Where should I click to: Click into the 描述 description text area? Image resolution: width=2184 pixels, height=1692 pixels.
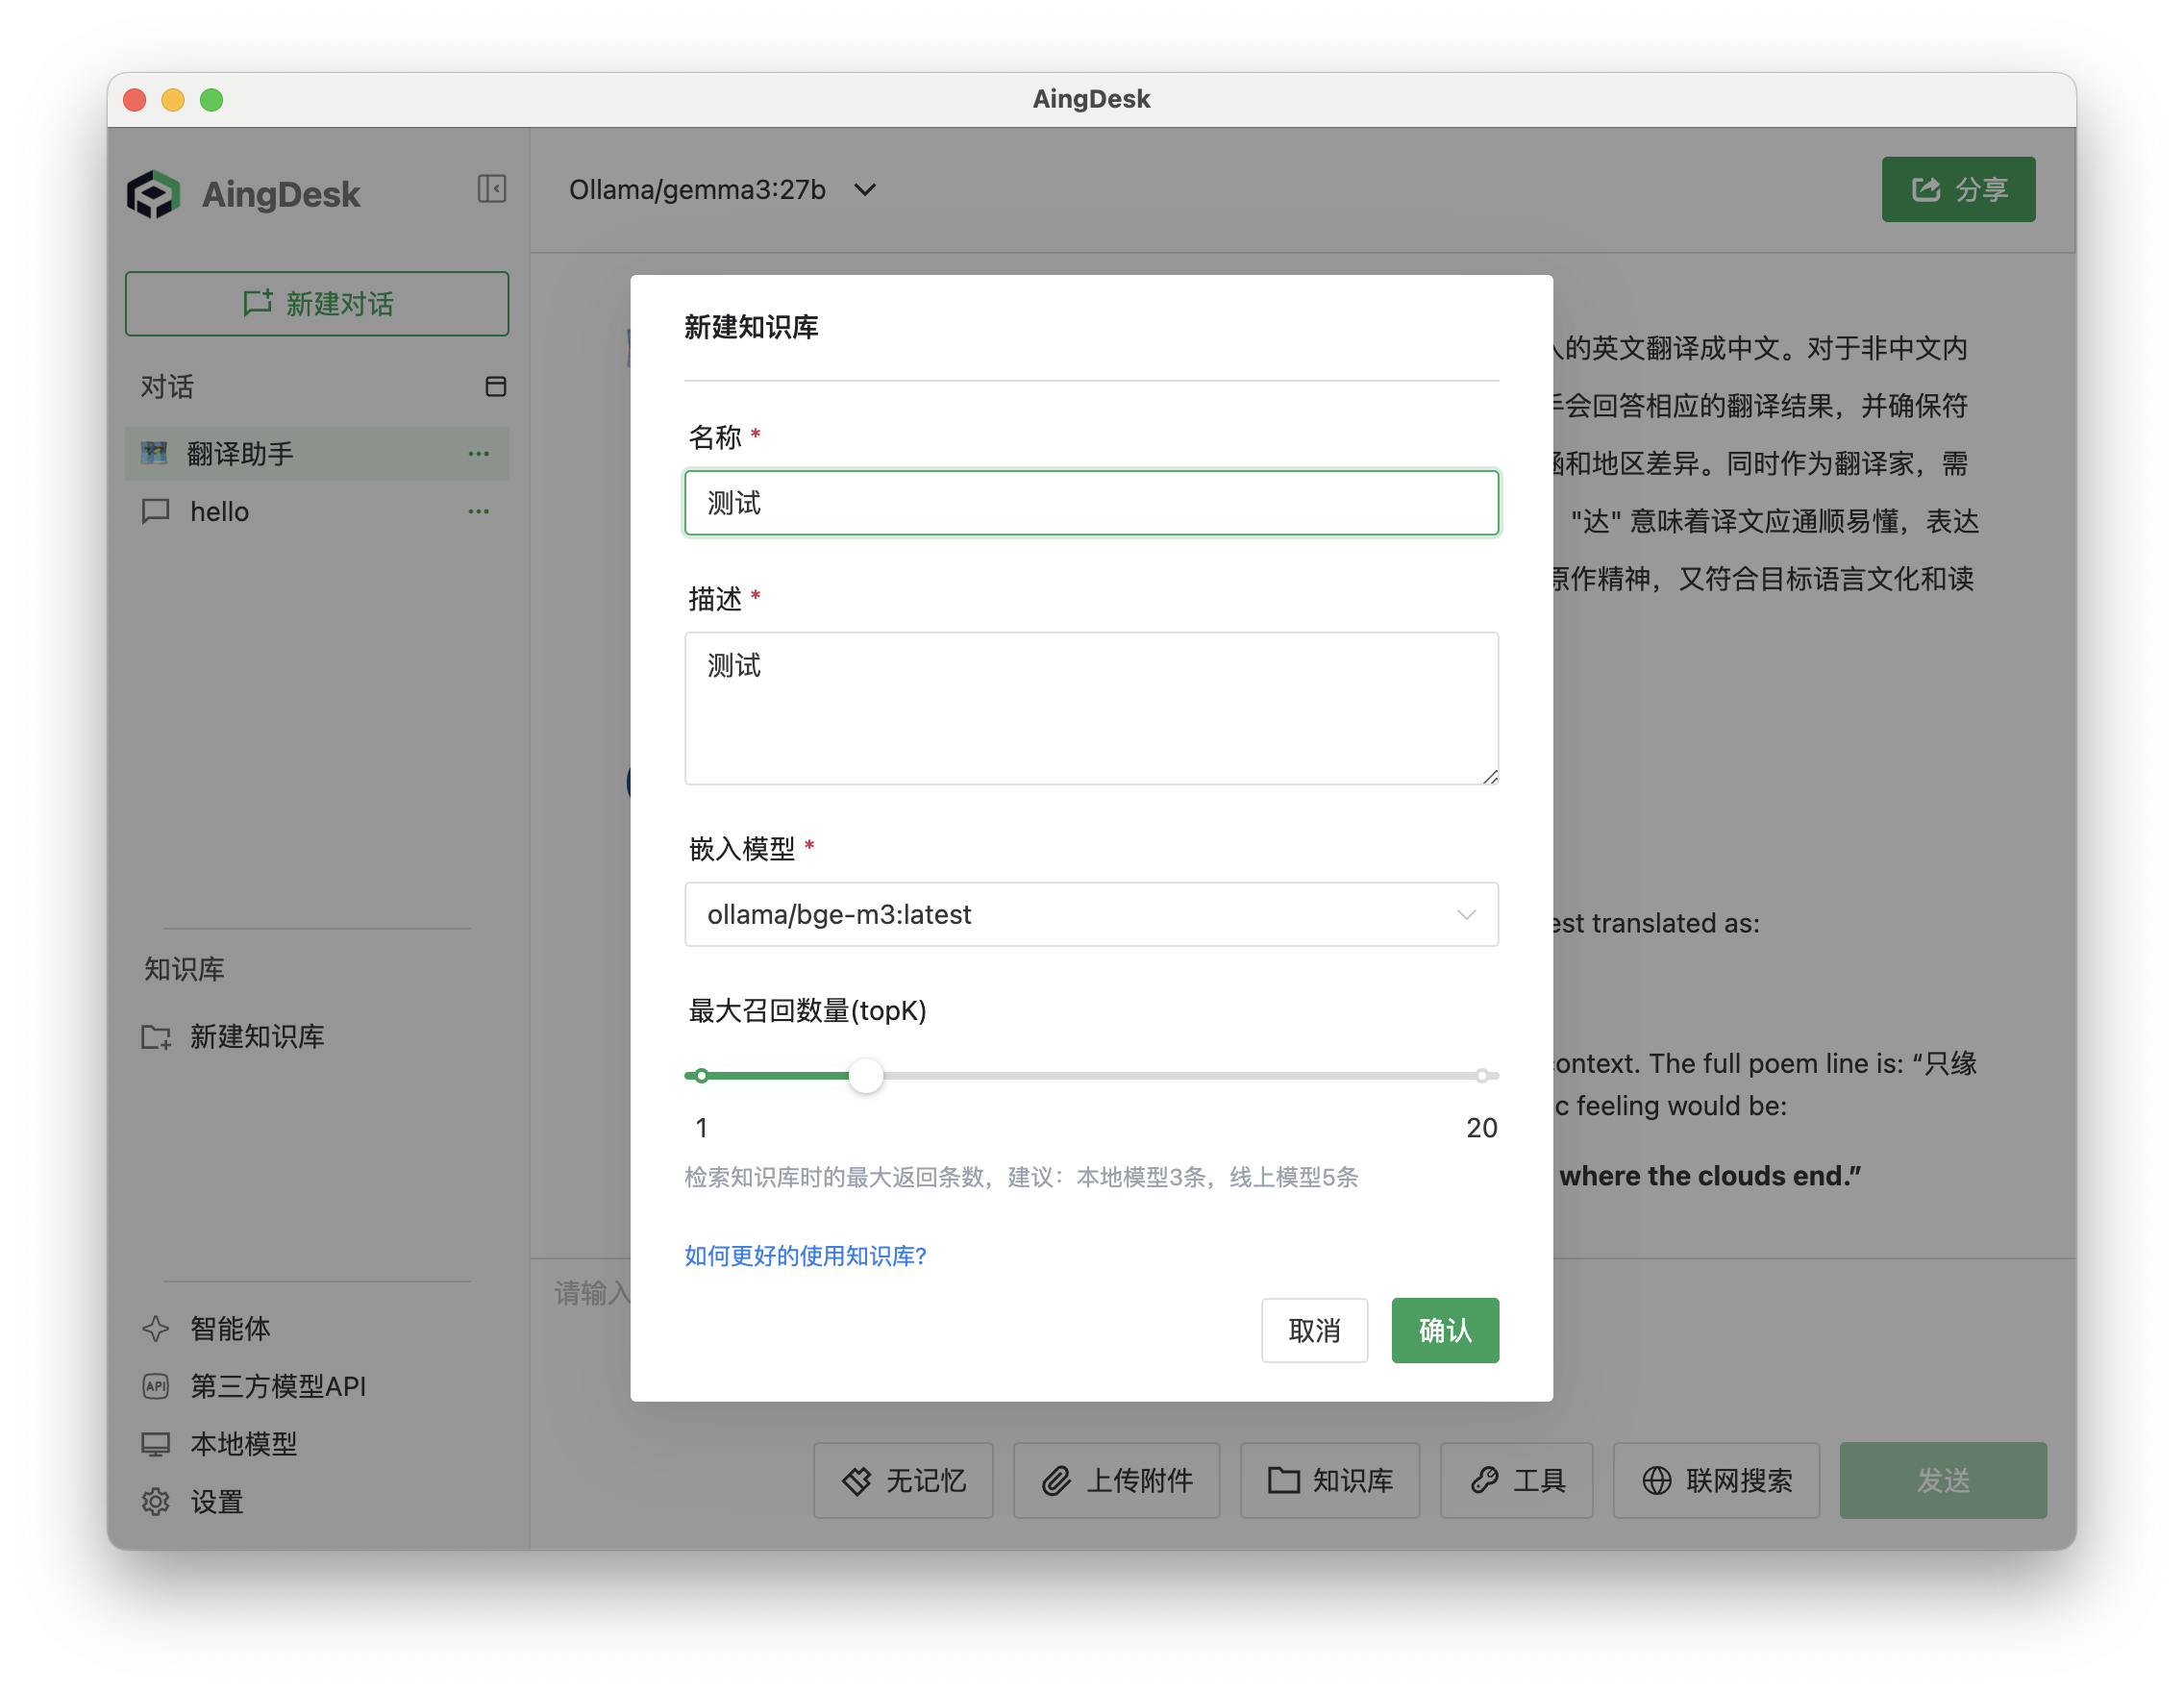pos(1091,709)
